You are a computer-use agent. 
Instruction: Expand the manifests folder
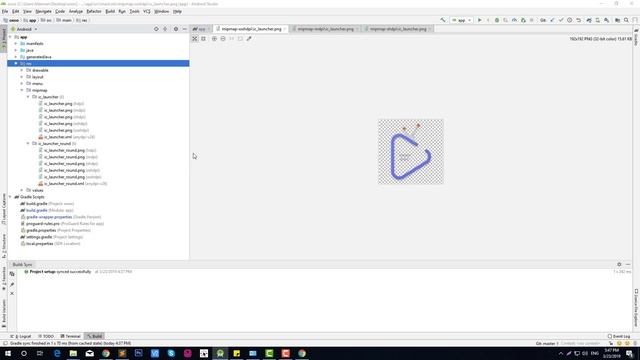tap(16, 43)
